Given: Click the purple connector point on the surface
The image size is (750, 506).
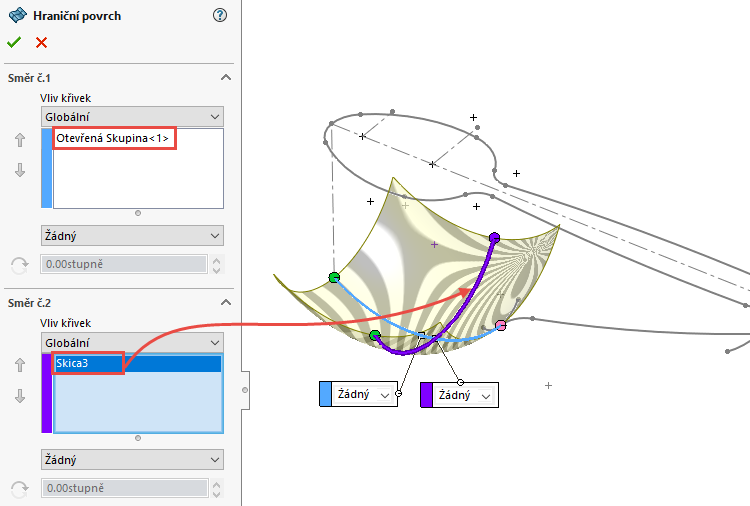Looking at the screenshot, I should tap(495, 237).
